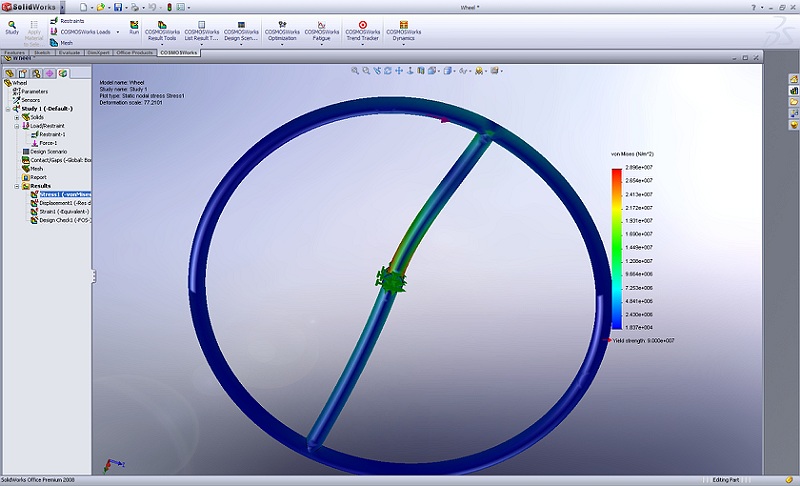Screen dimensions: 800x486
Task: Open COSMOSWorks Result Tools
Action: (x=163, y=27)
